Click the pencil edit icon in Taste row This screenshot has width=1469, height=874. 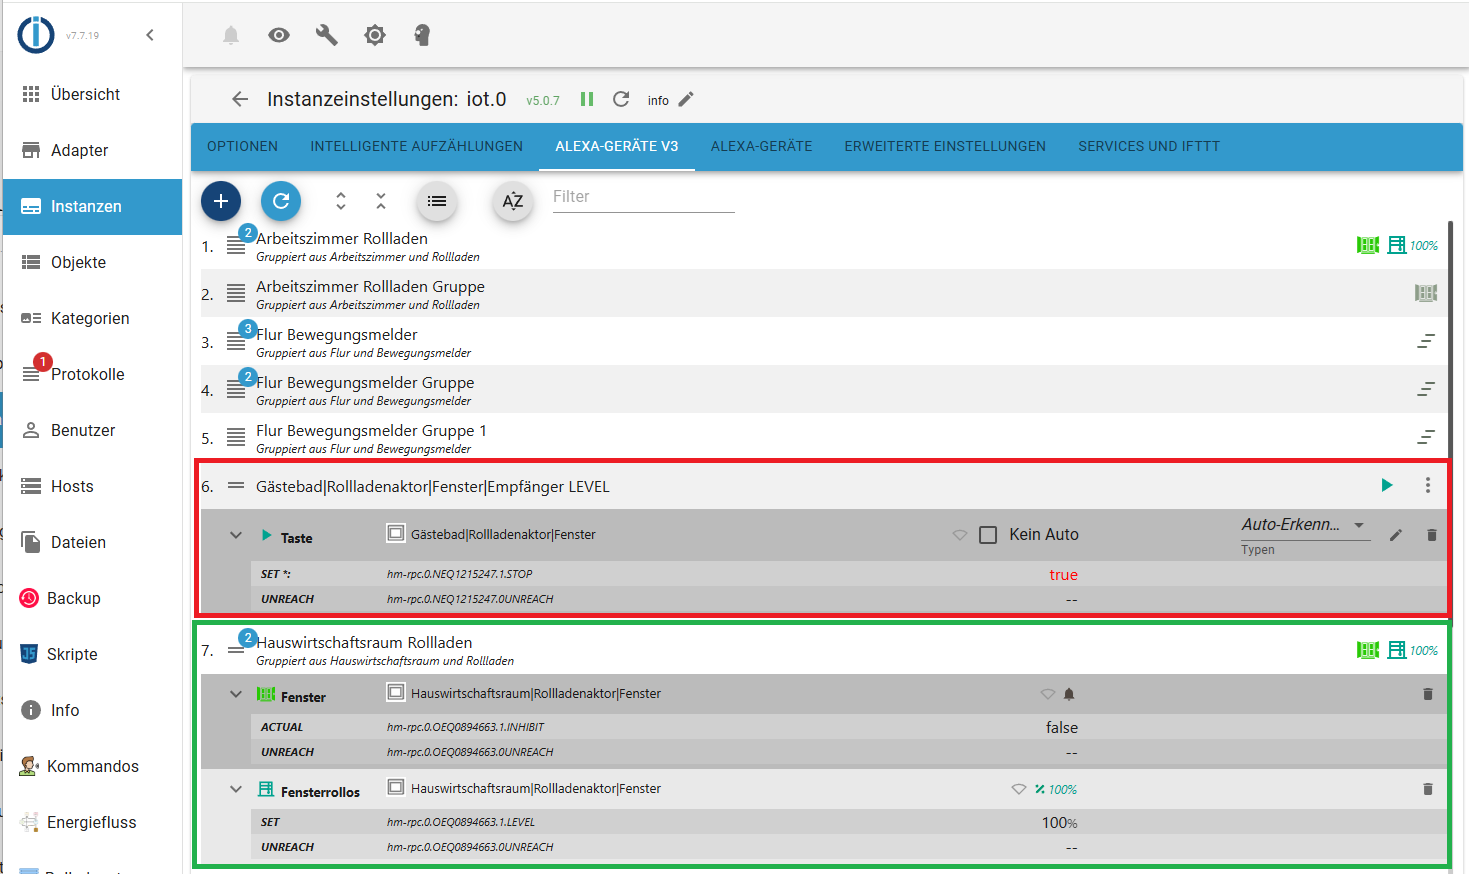tap(1396, 535)
